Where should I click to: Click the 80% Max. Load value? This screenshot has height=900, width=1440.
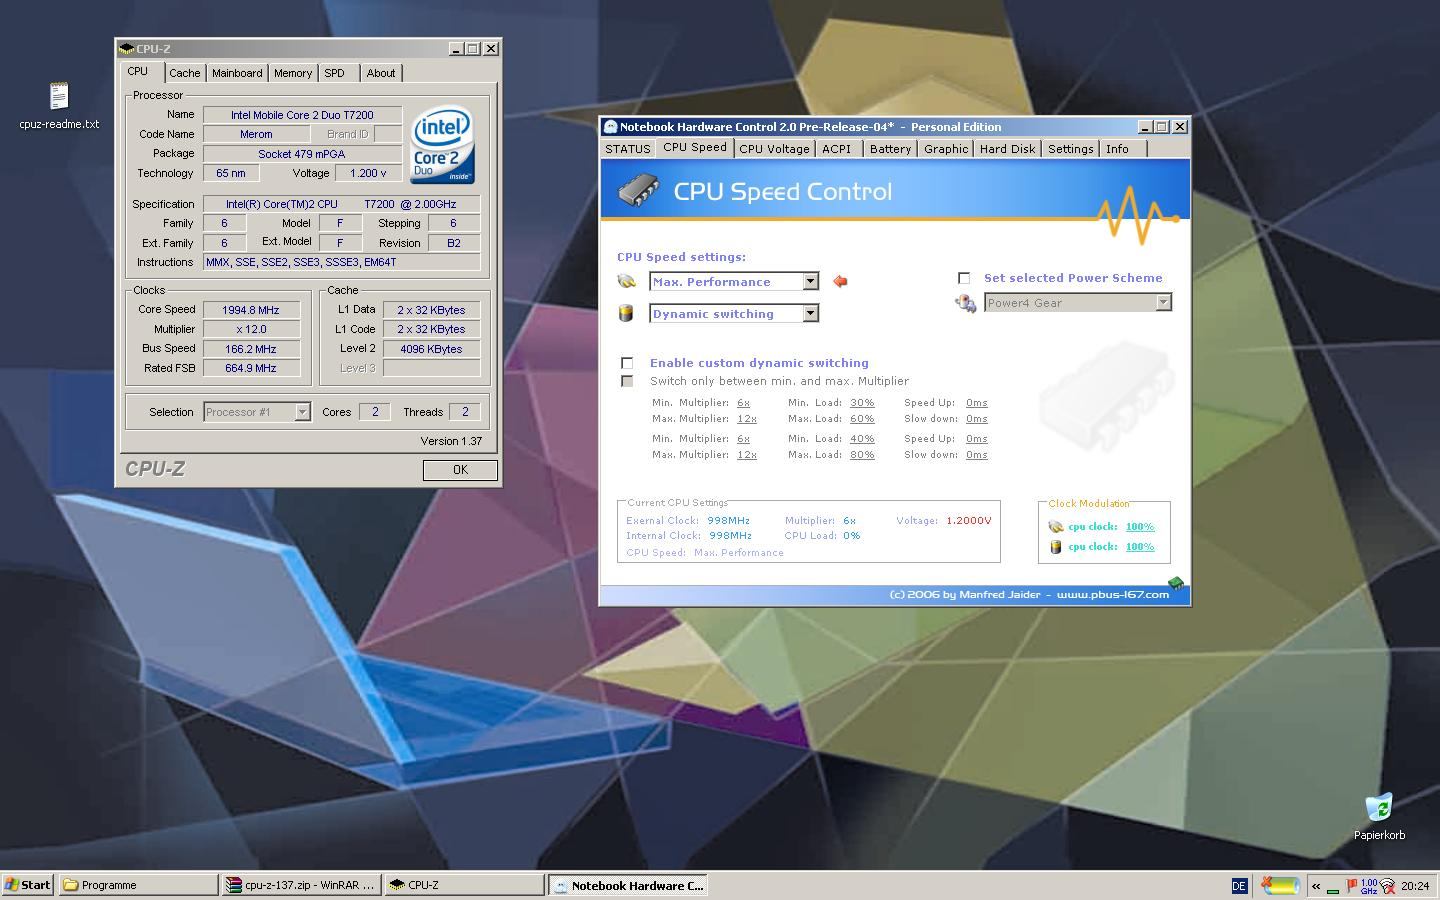tap(862, 455)
